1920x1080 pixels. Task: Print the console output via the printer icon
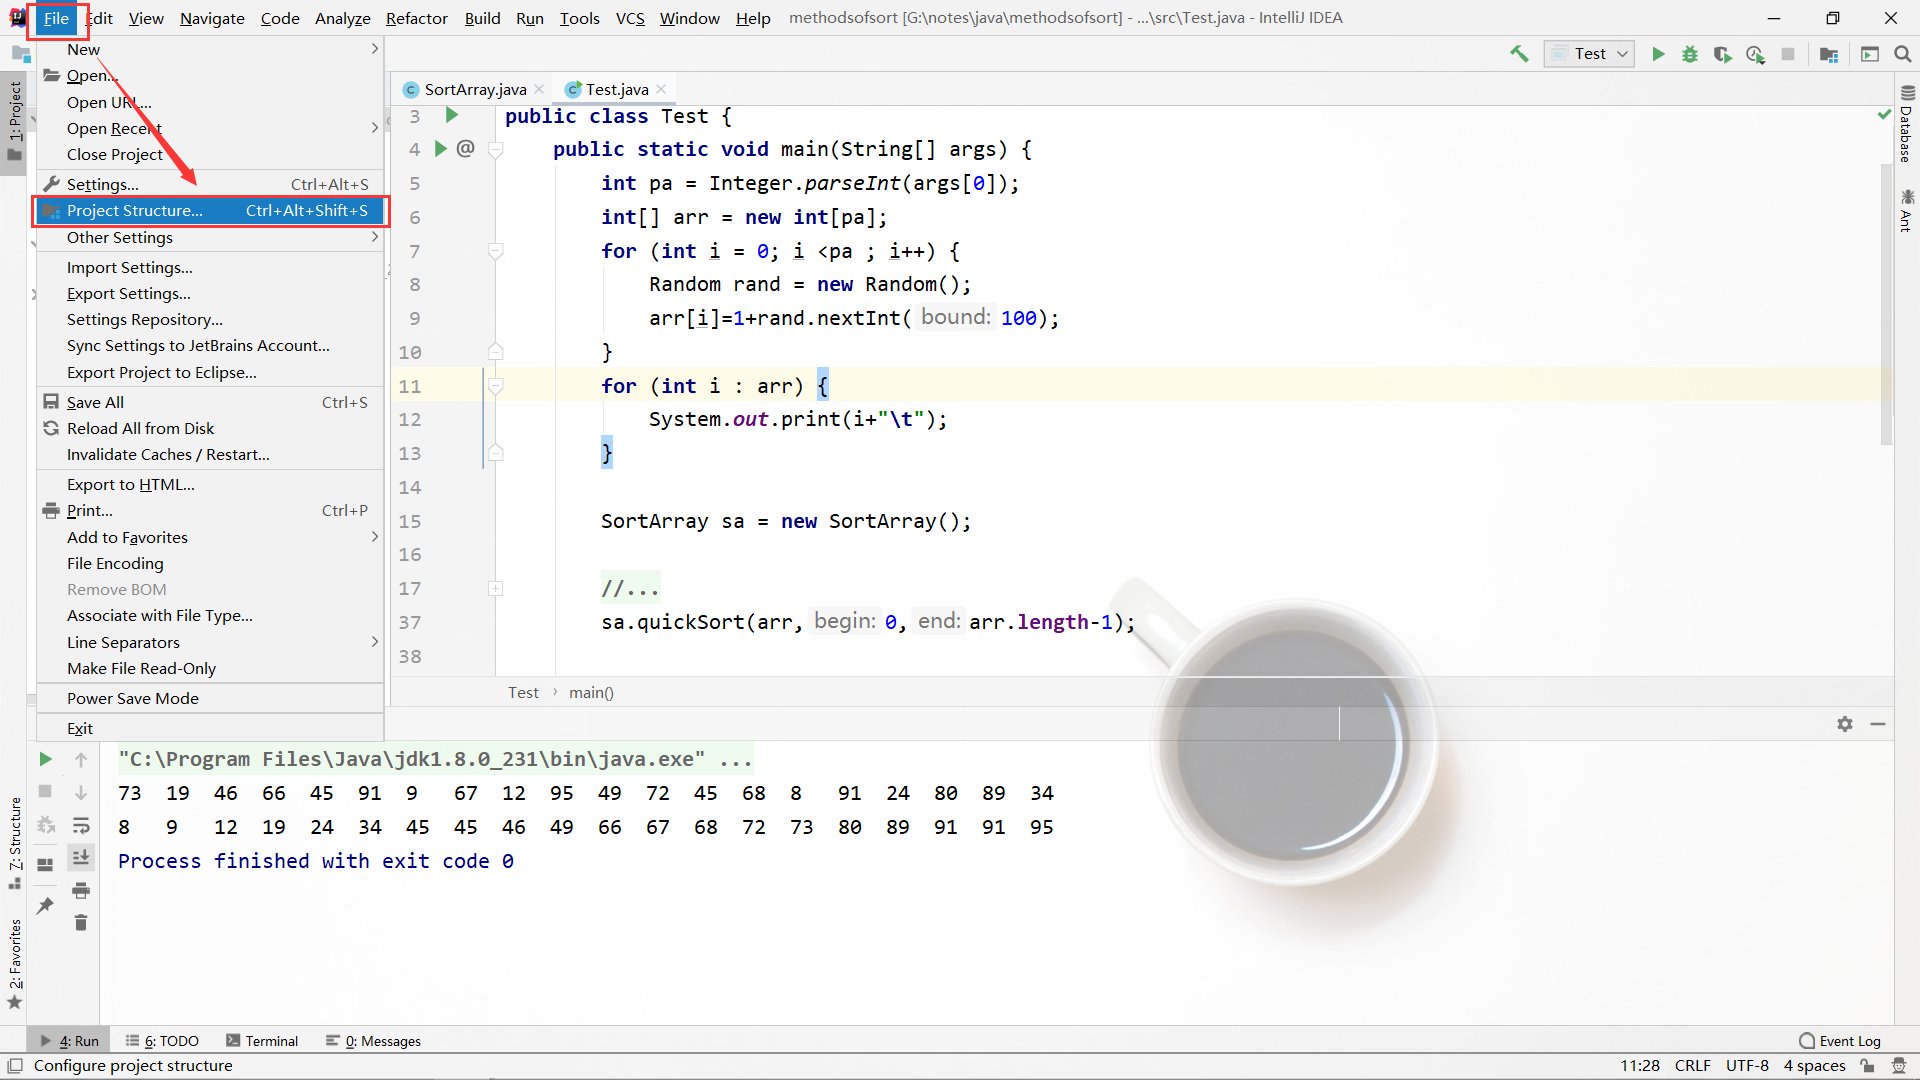[x=81, y=890]
